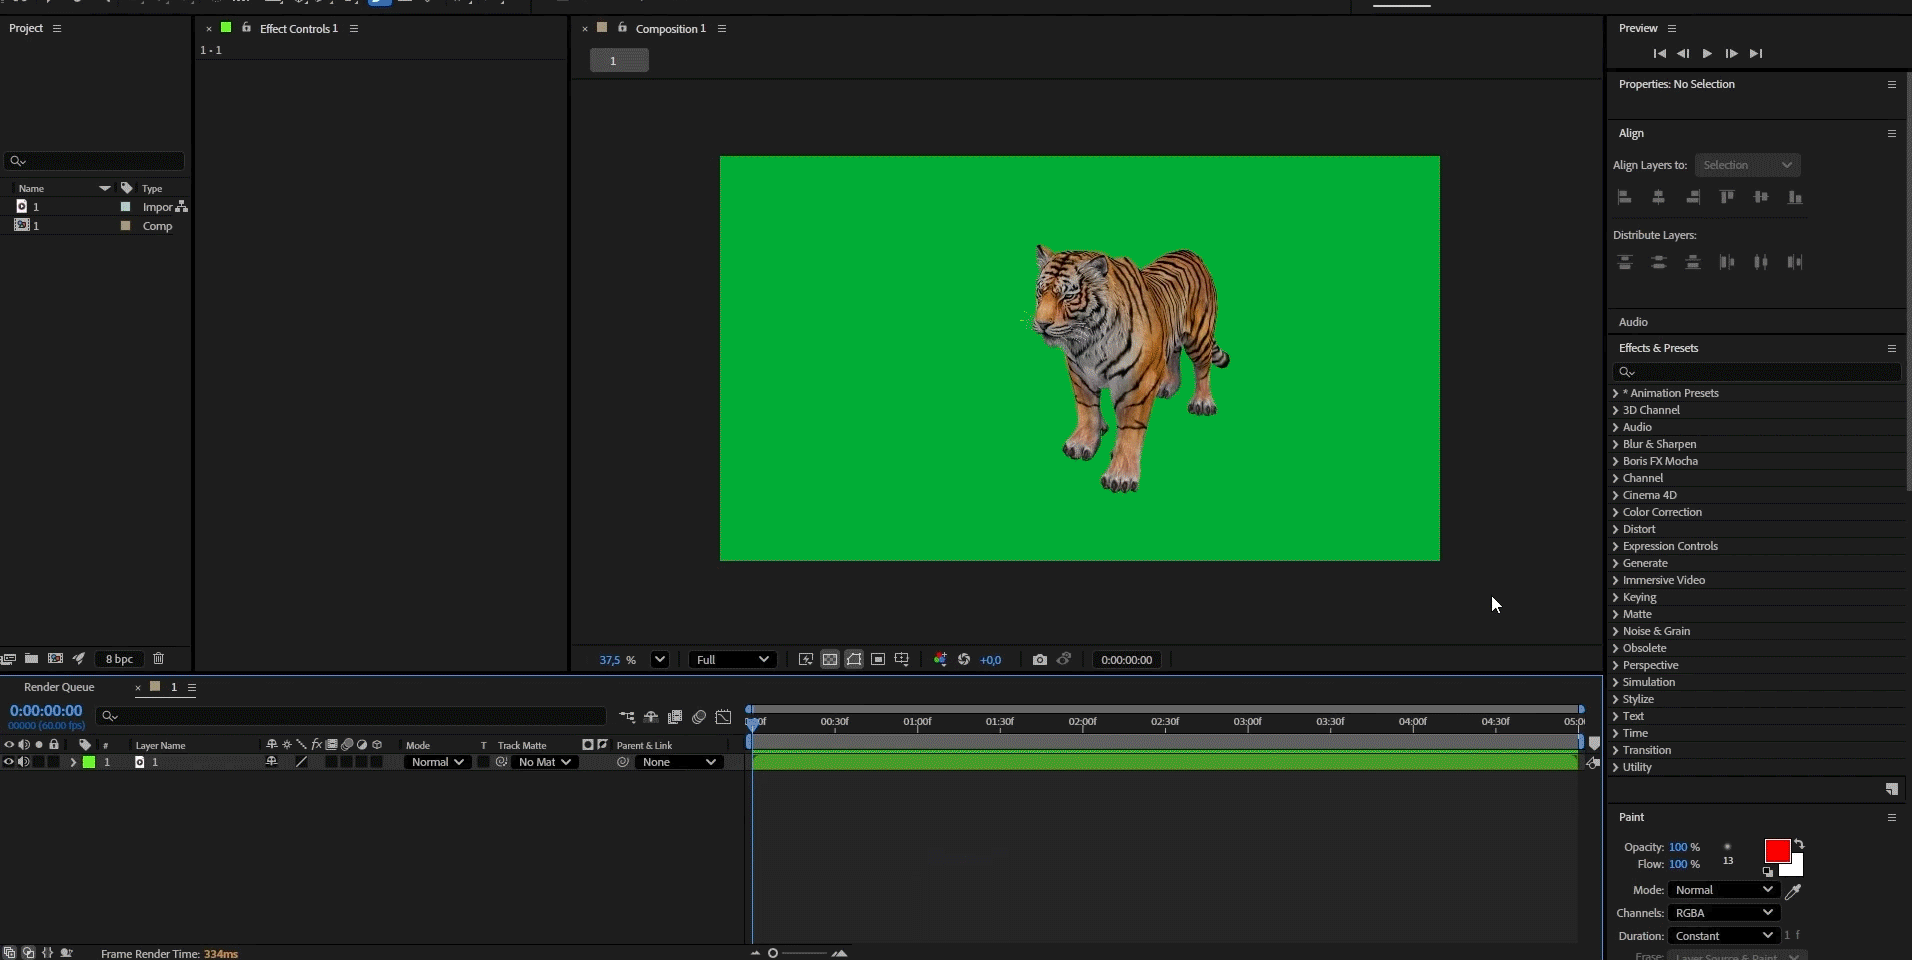The image size is (1912, 960).
Task: Open the Project panel menu
Action: point(57,28)
